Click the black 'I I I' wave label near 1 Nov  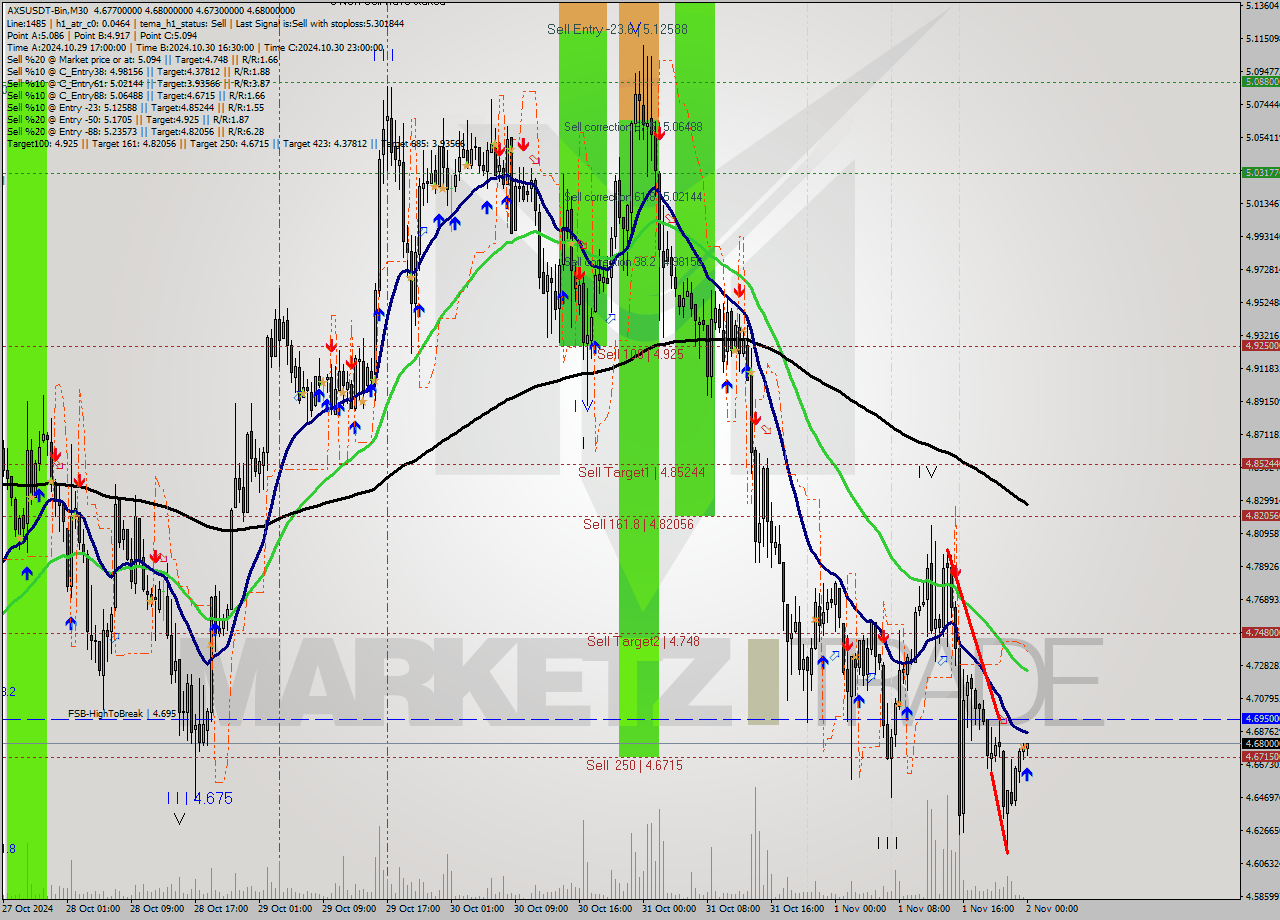tap(886, 843)
